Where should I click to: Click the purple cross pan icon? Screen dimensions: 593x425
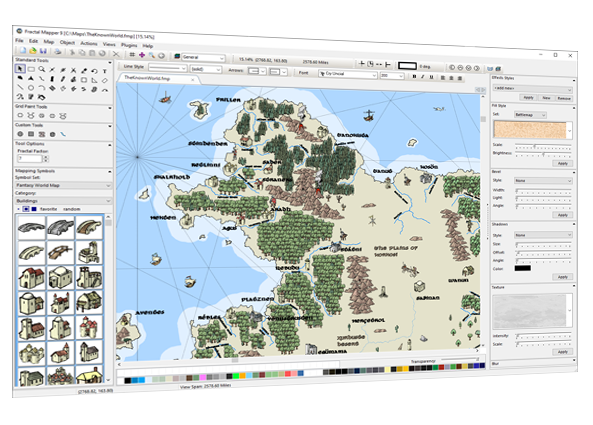[142, 55]
